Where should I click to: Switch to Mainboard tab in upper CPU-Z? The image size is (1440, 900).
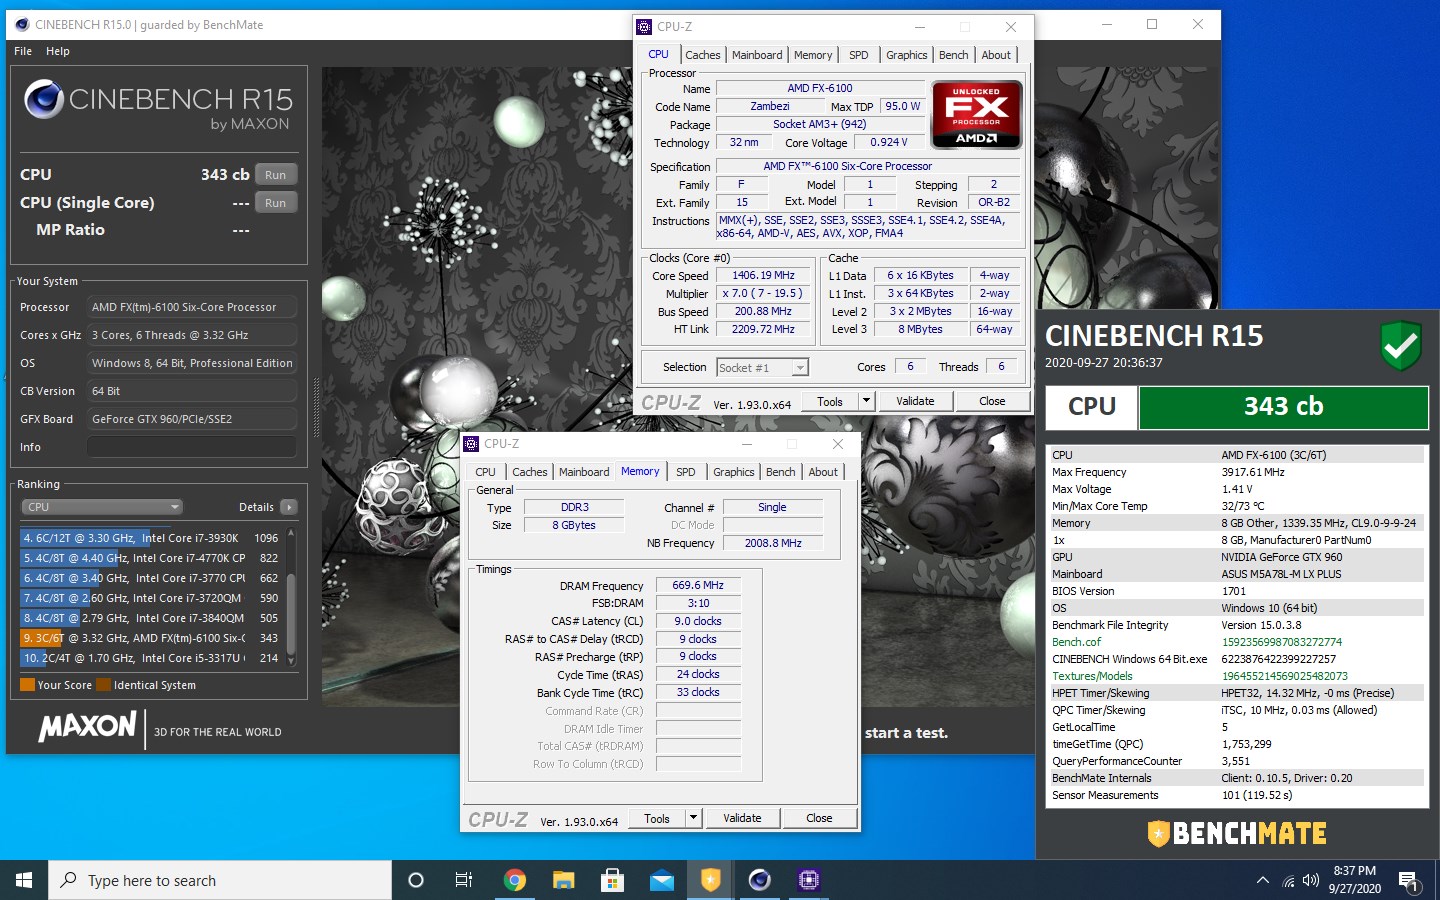pos(757,55)
